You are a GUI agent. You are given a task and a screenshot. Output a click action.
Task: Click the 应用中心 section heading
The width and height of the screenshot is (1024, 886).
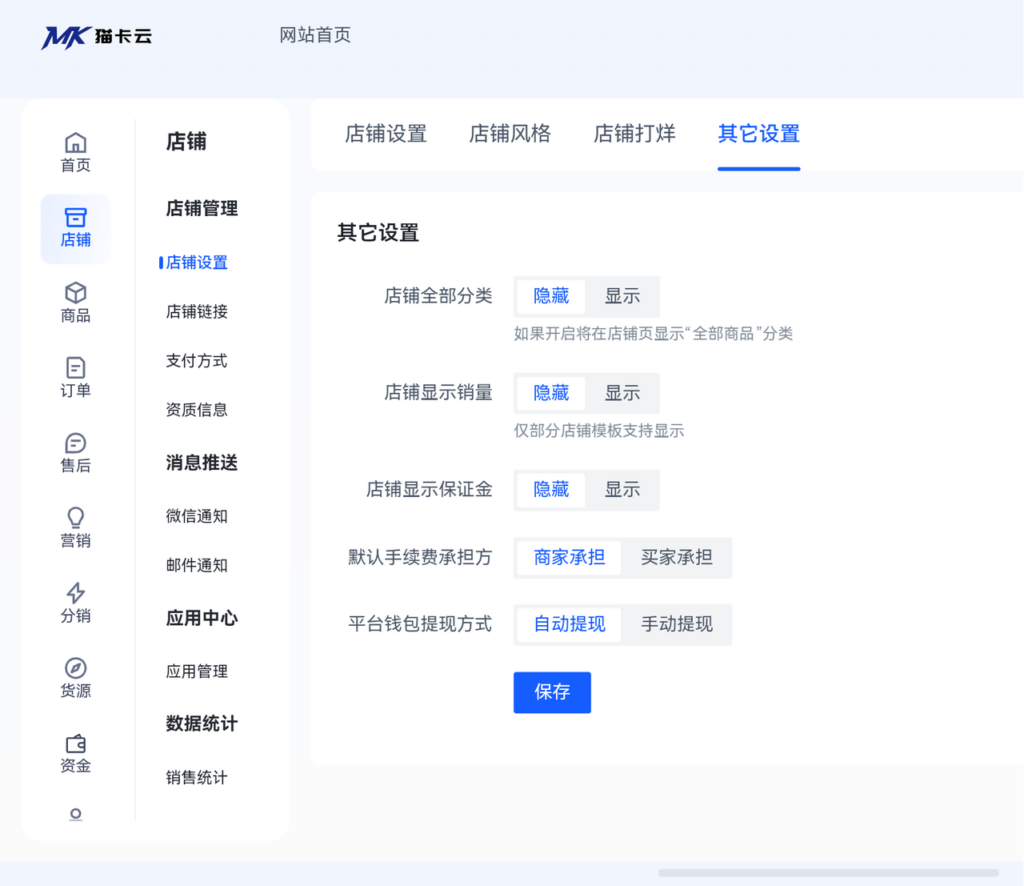[201, 618]
